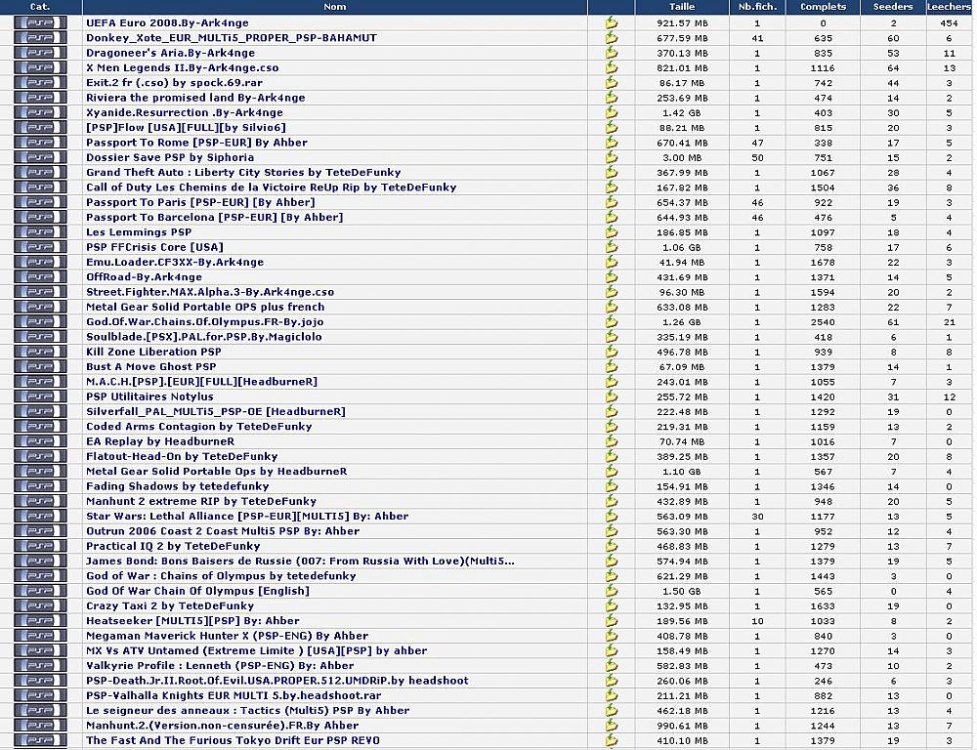Download the PSP FFCrisis Core [USA] torrent icon
This screenshot has height=750, width=977.
point(611,247)
